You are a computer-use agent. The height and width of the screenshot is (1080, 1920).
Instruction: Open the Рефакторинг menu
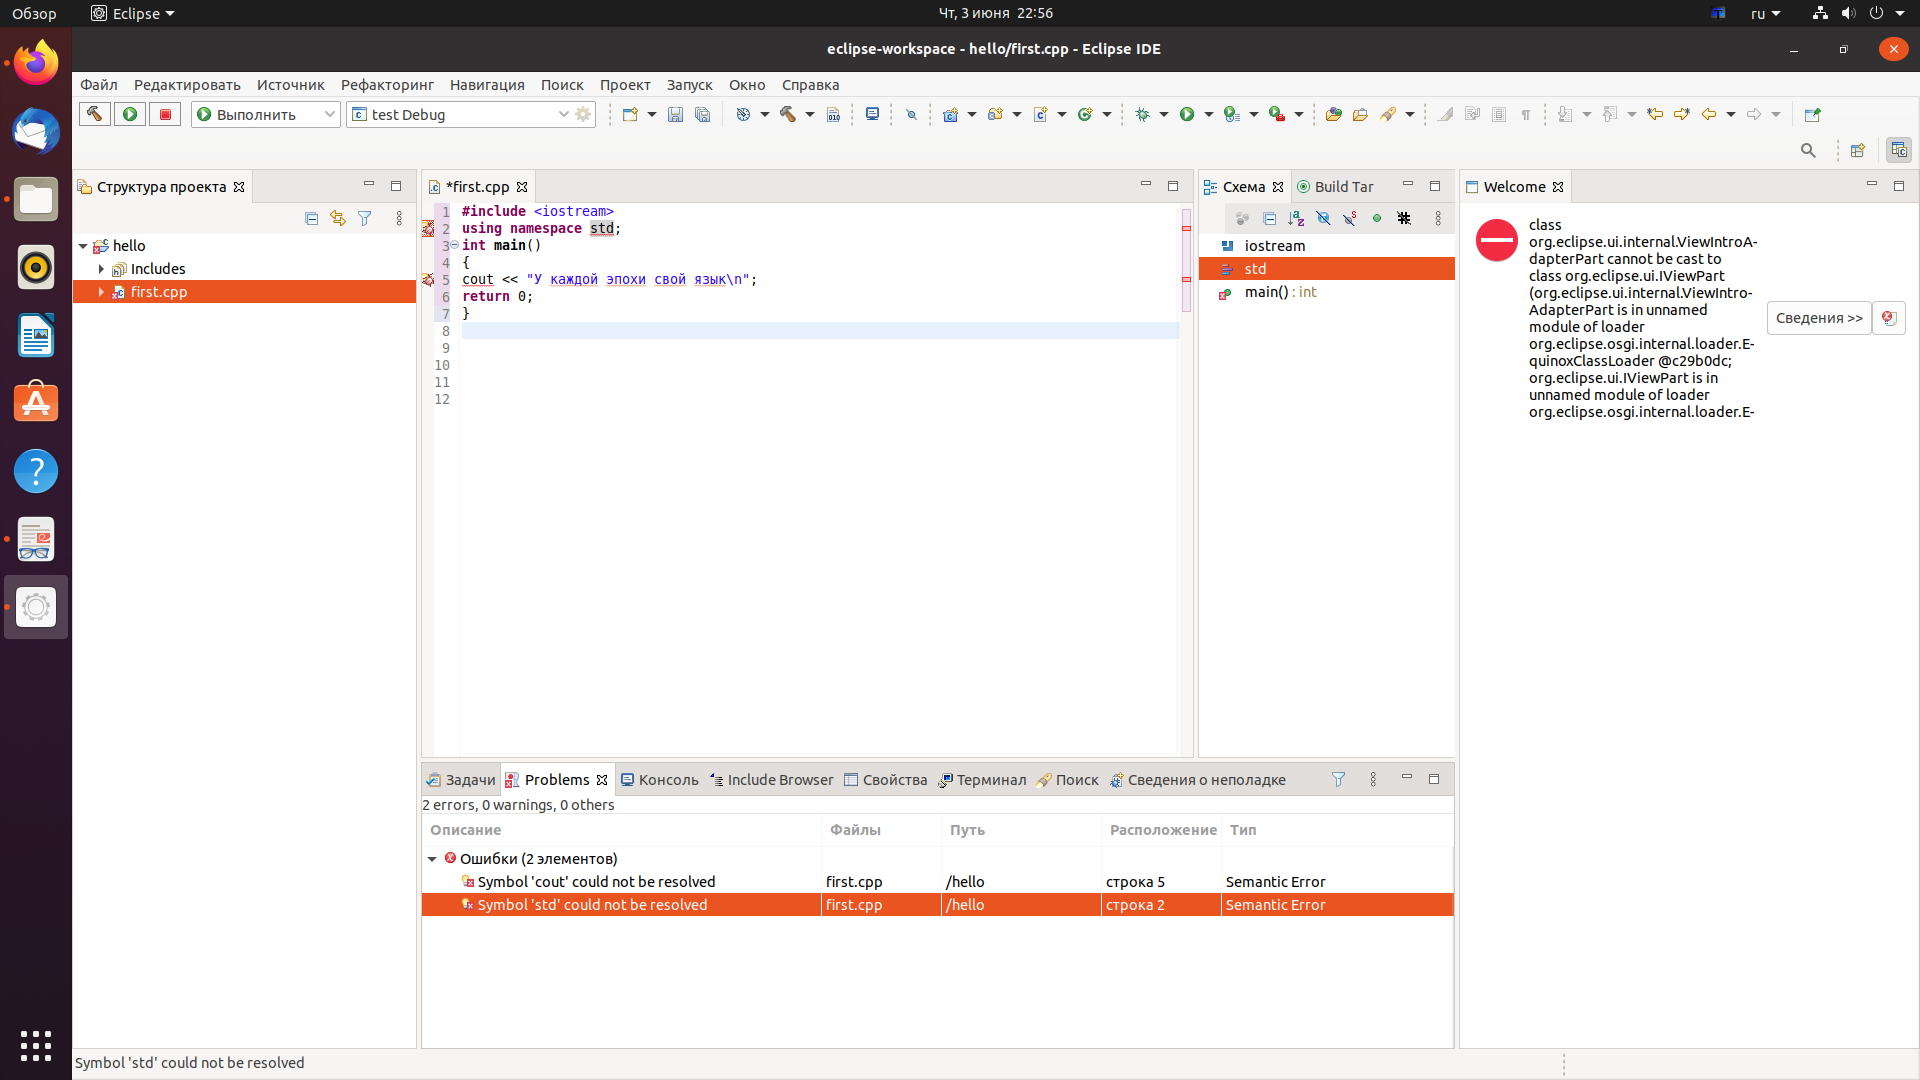[x=387, y=85]
